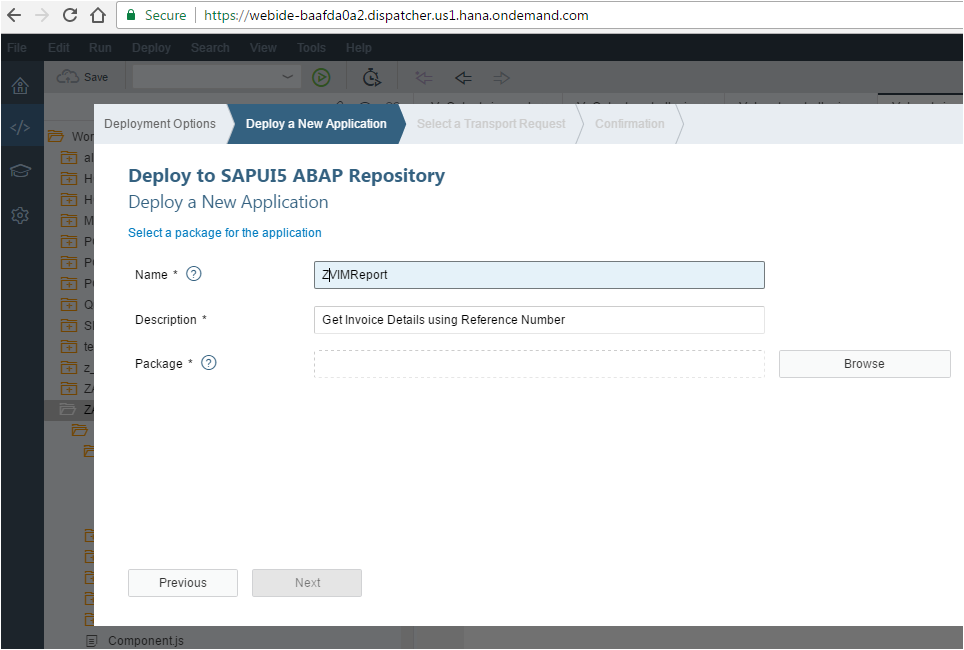The height and width of the screenshot is (650, 964).
Task: Go to the Deployment Options step
Action: [160, 124]
